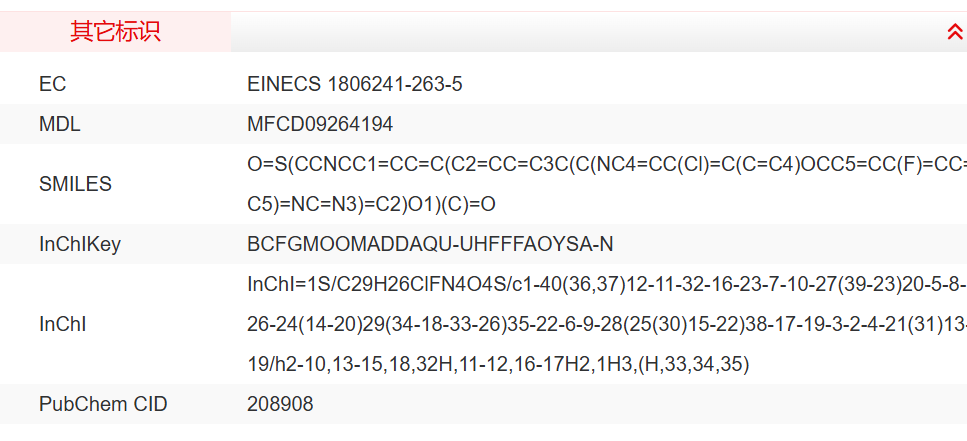
Task: Select the InChI row label
Action: point(62,324)
